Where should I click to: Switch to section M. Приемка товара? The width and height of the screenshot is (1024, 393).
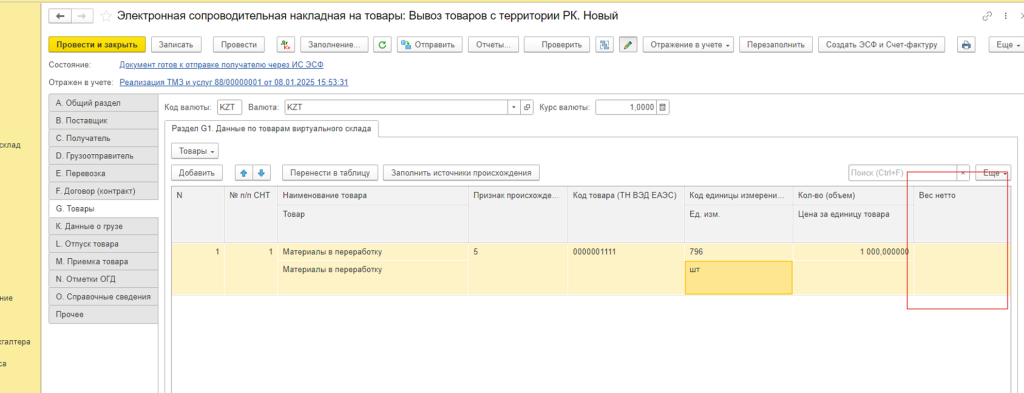click(103, 262)
